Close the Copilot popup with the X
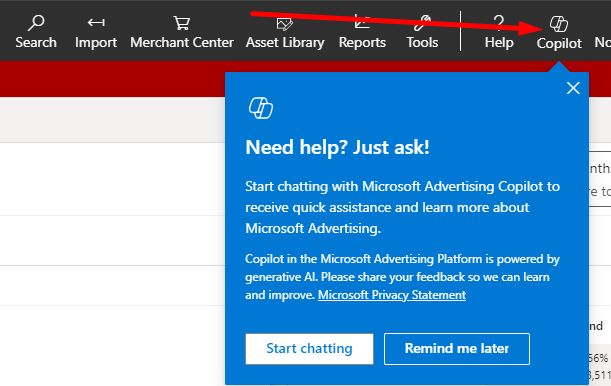 pyautogui.click(x=573, y=88)
